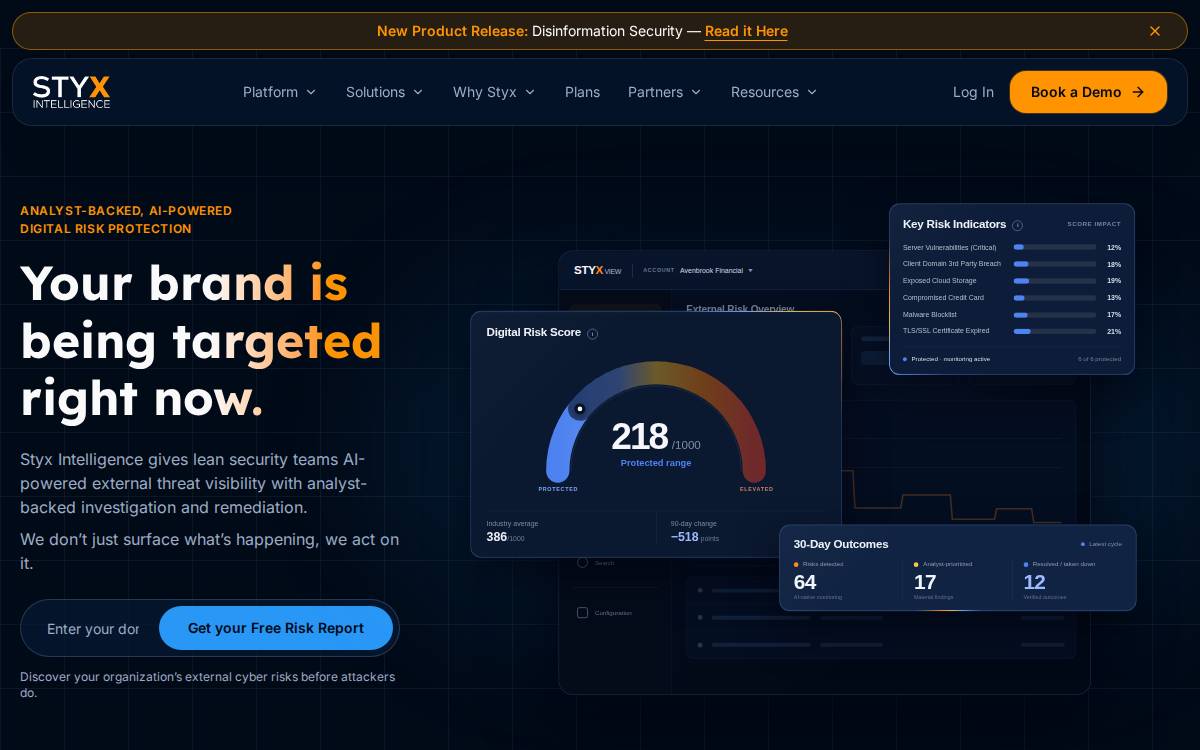Click the Read it Here link
The height and width of the screenshot is (750, 1200).
coord(746,31)
